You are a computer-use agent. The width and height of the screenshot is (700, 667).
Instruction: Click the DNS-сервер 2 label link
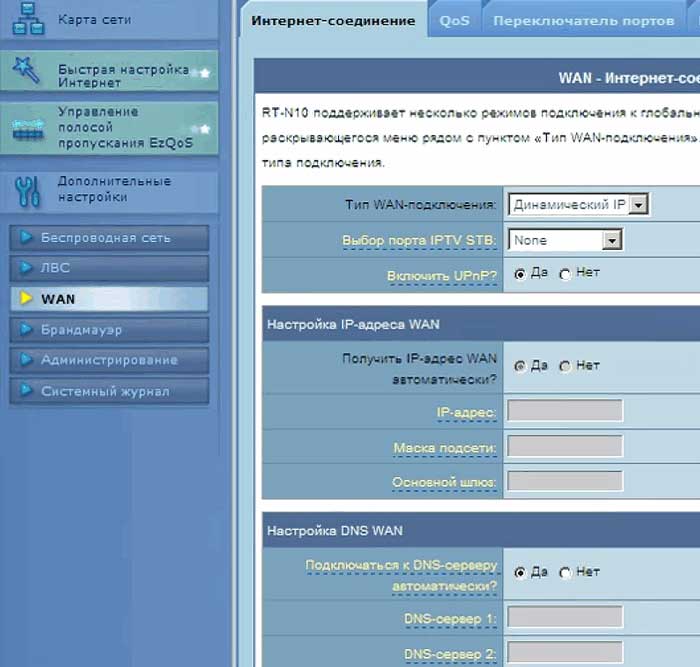450,654
